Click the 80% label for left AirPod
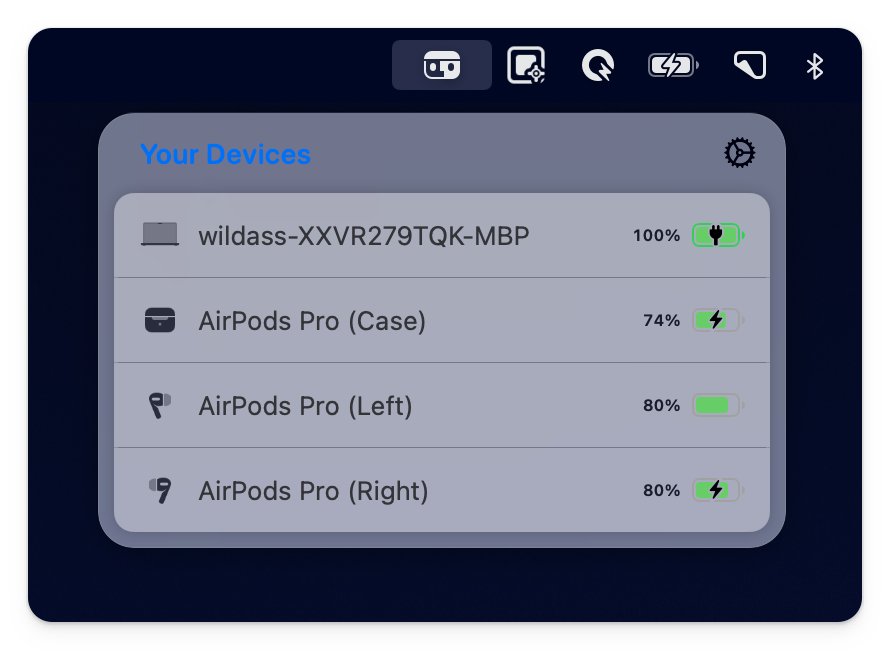 tap(662, 405)
